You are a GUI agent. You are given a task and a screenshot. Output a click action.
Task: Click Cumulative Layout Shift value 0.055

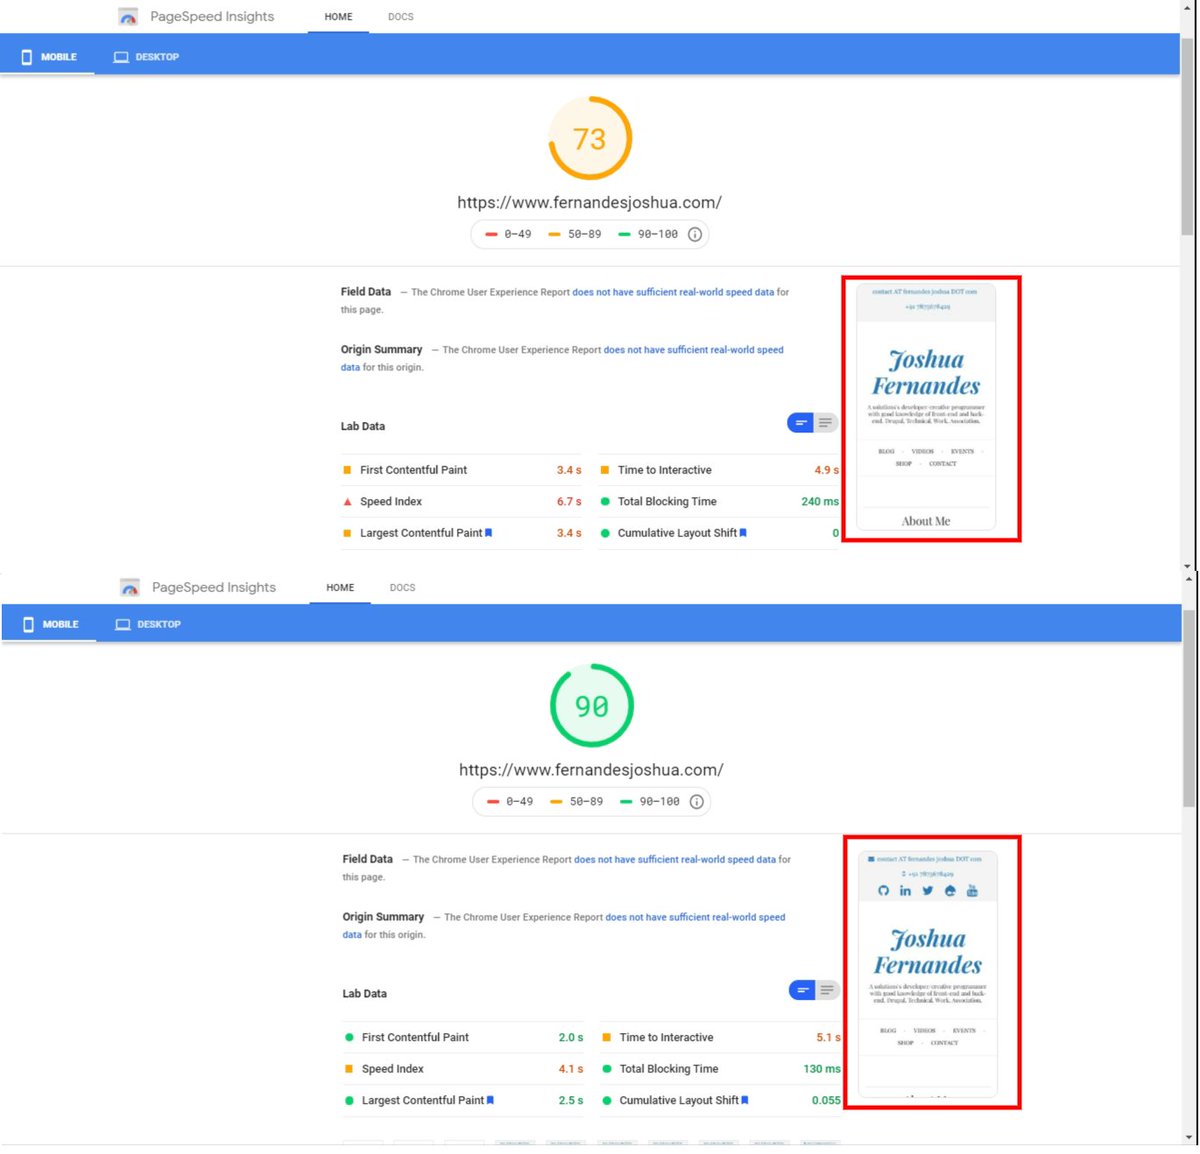[826, 1100]
